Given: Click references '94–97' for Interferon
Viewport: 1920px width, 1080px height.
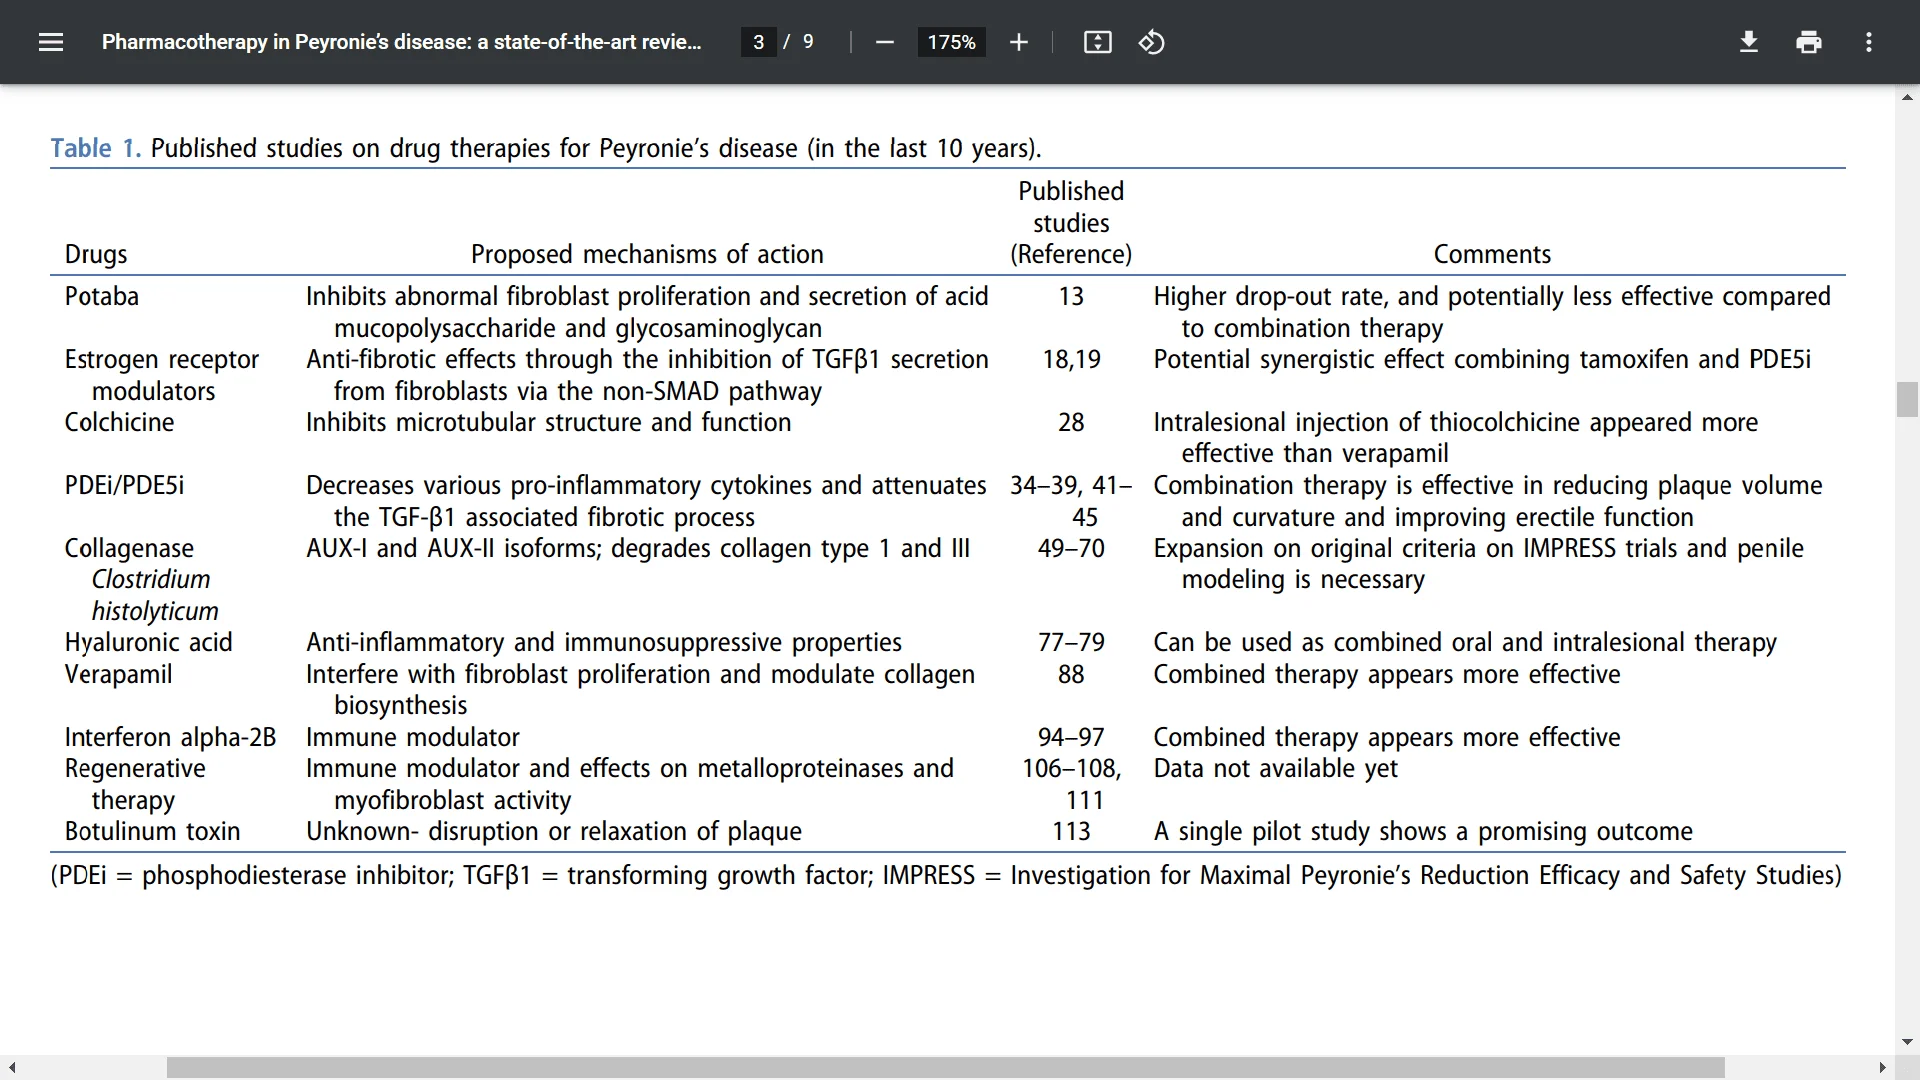Looking at the screenshot, I should tap(1071, 737).
